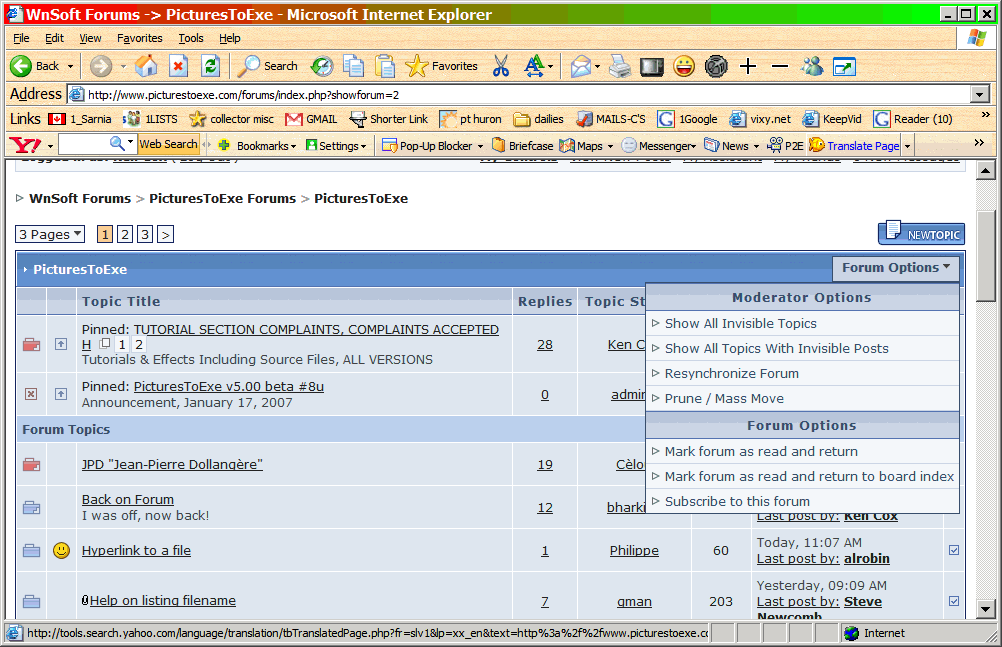Open JPD "Jean-Pierre Dollangère" topic
Viewport: 1002px width, 647px height.
(x=172, y=464)
